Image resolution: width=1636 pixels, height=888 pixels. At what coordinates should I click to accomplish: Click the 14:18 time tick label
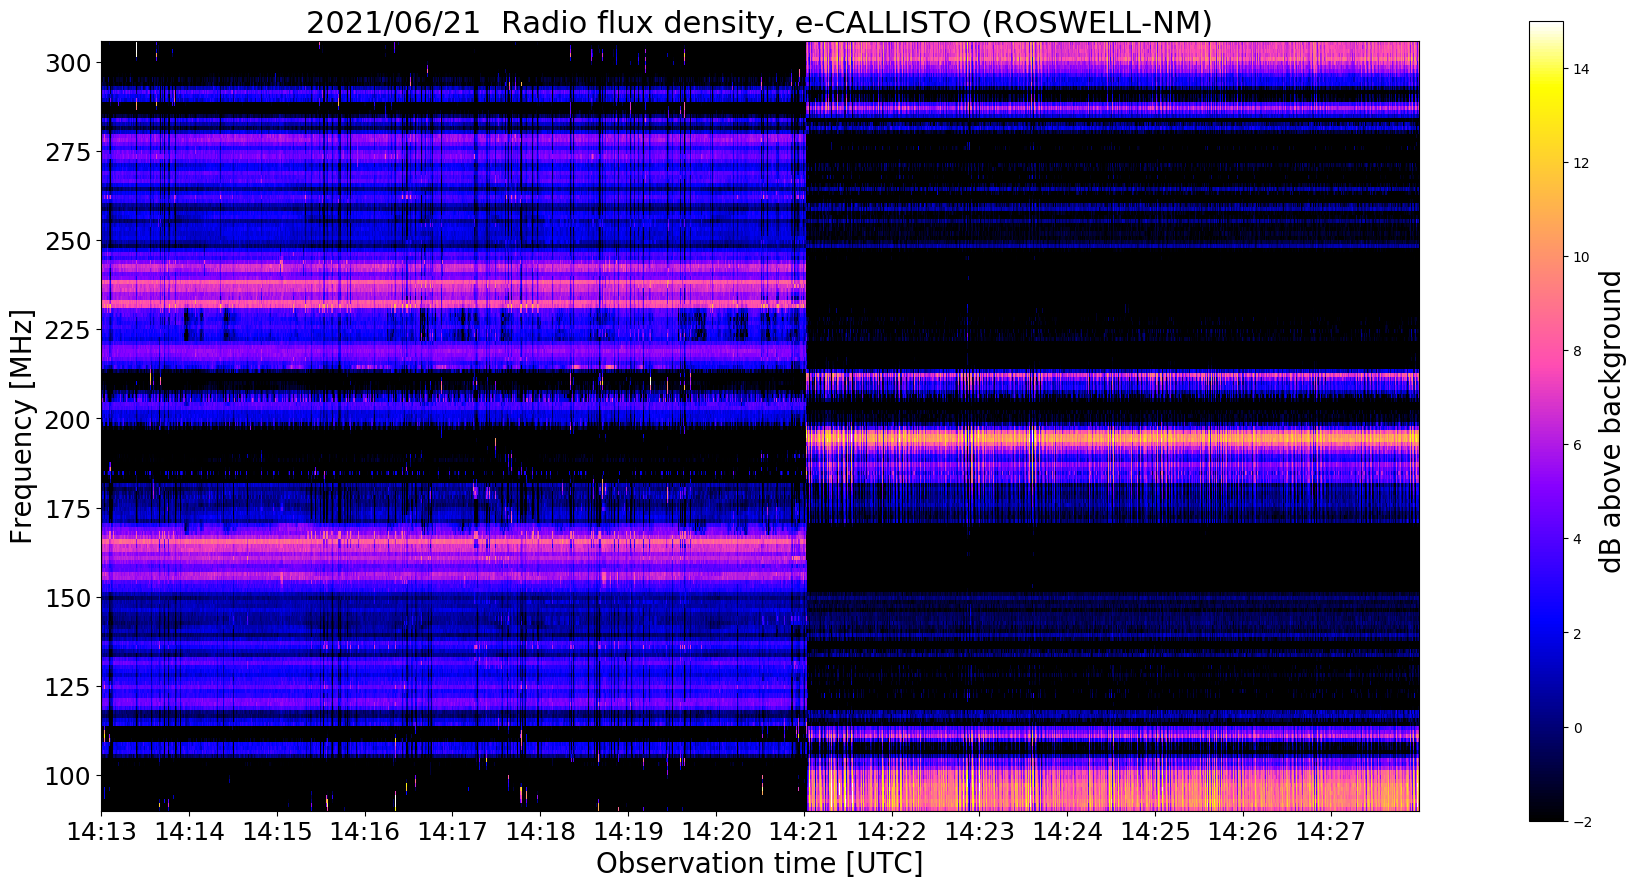(540, 831)
